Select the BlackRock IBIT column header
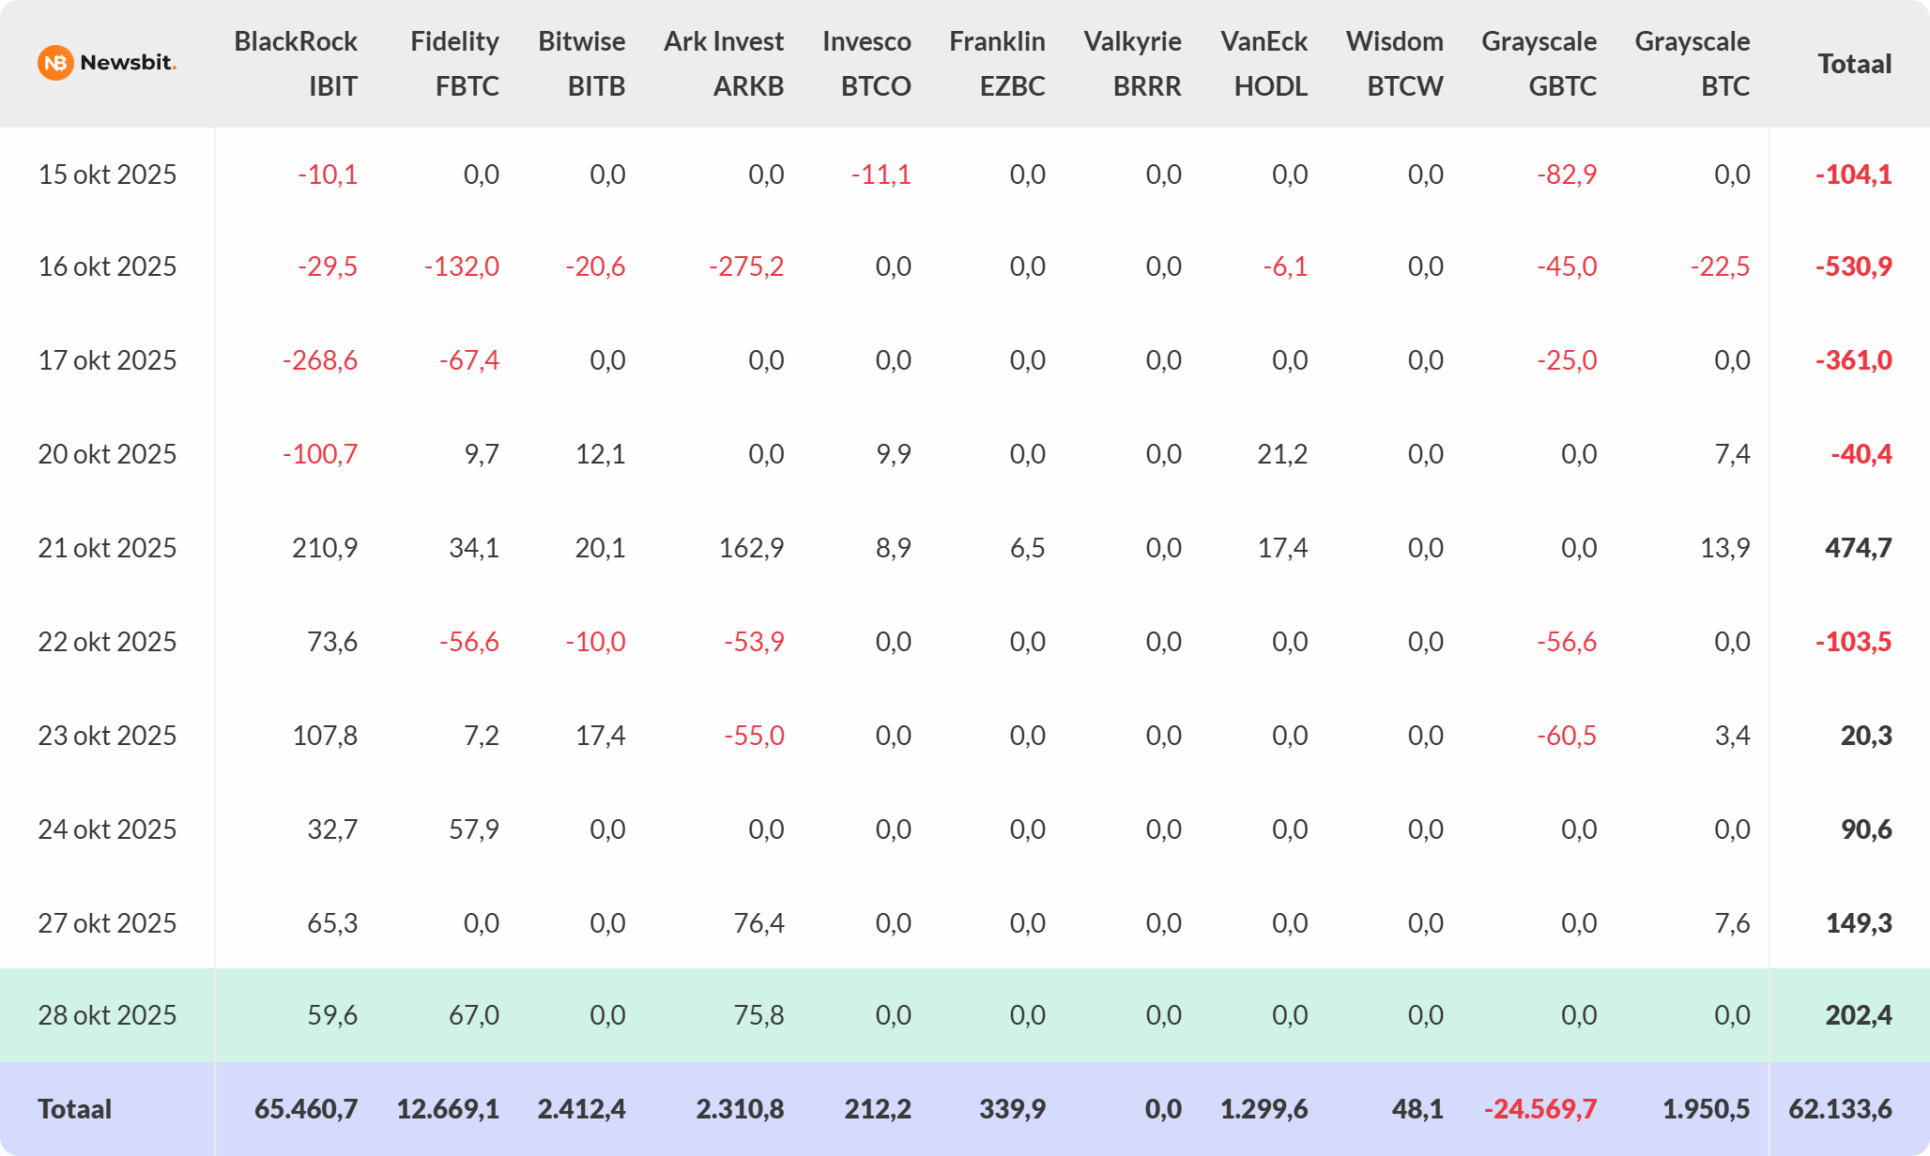 (296, 63)
